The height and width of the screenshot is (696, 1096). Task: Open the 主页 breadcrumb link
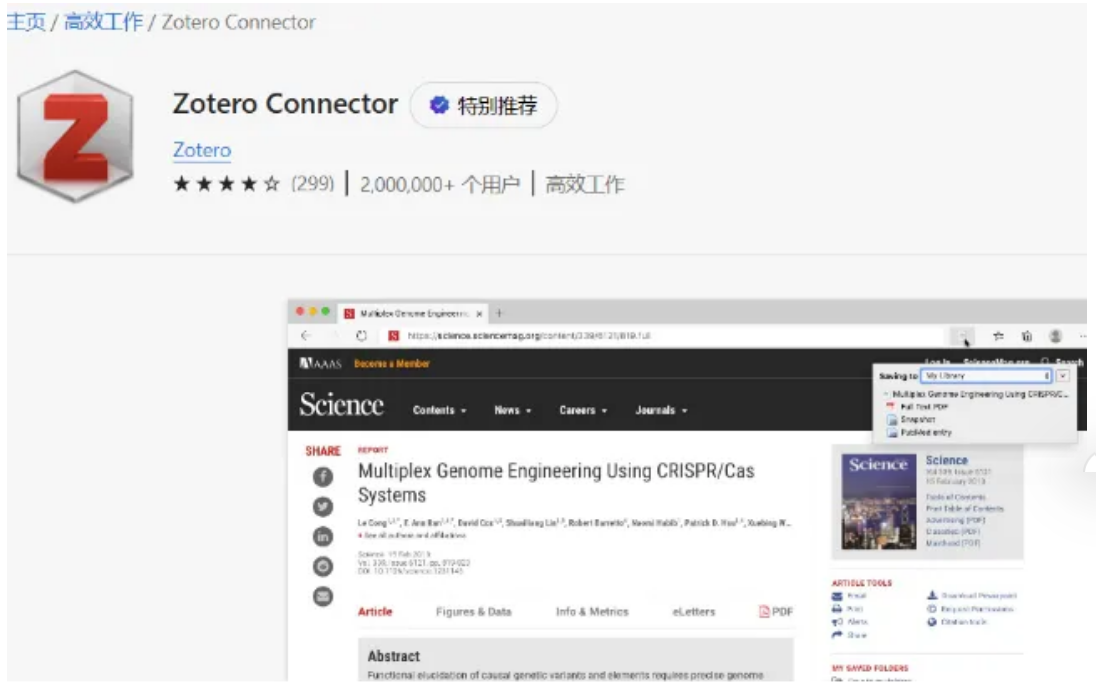coord(26,22)
